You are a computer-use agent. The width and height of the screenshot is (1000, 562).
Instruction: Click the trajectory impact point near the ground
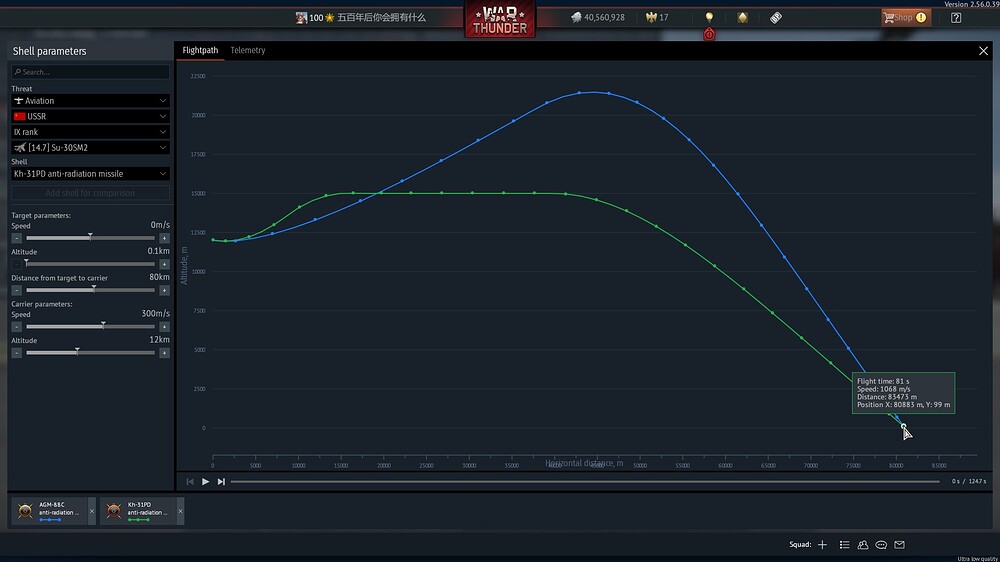point(903,426)
